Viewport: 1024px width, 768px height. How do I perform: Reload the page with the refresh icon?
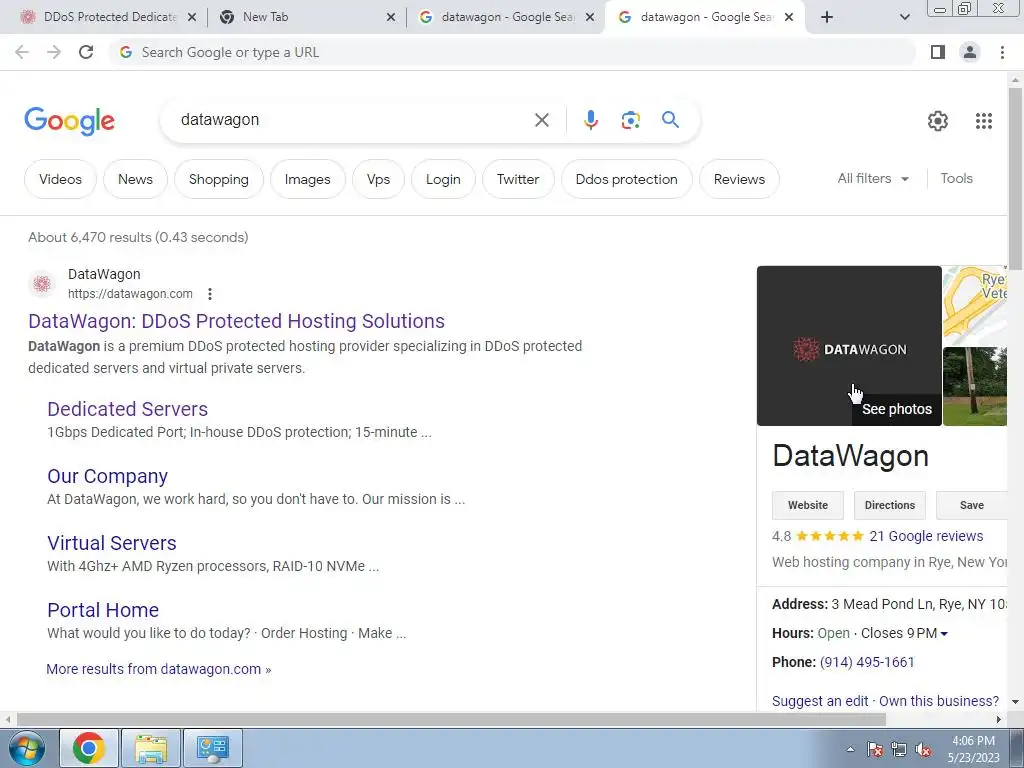(x=86, y=52)
